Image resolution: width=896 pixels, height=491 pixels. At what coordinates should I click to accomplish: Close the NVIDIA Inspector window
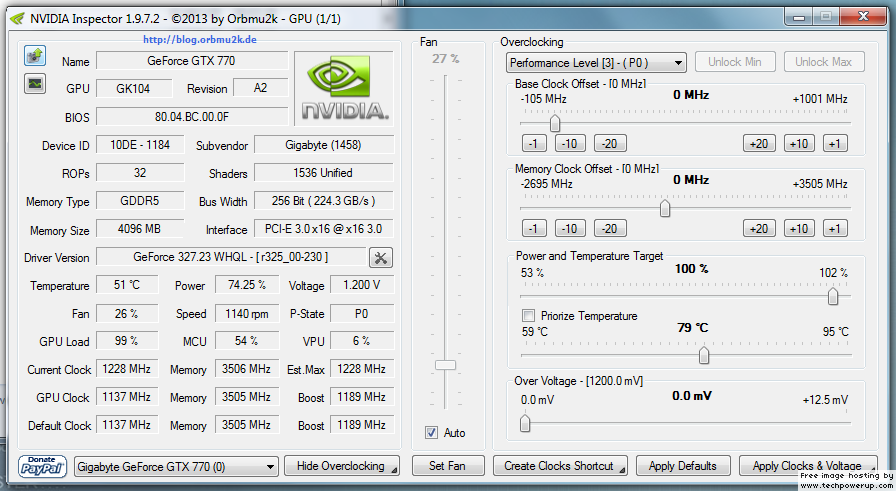(x=863, y=17)
